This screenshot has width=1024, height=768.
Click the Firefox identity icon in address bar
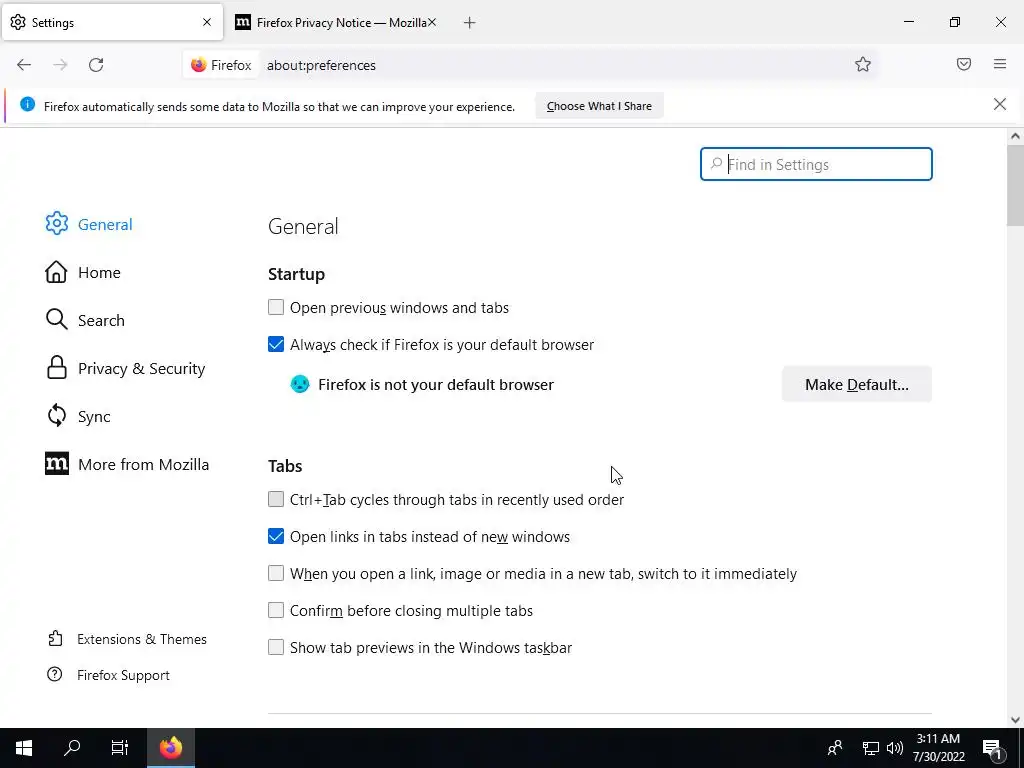pyautogui.click(x=199, y=65)
